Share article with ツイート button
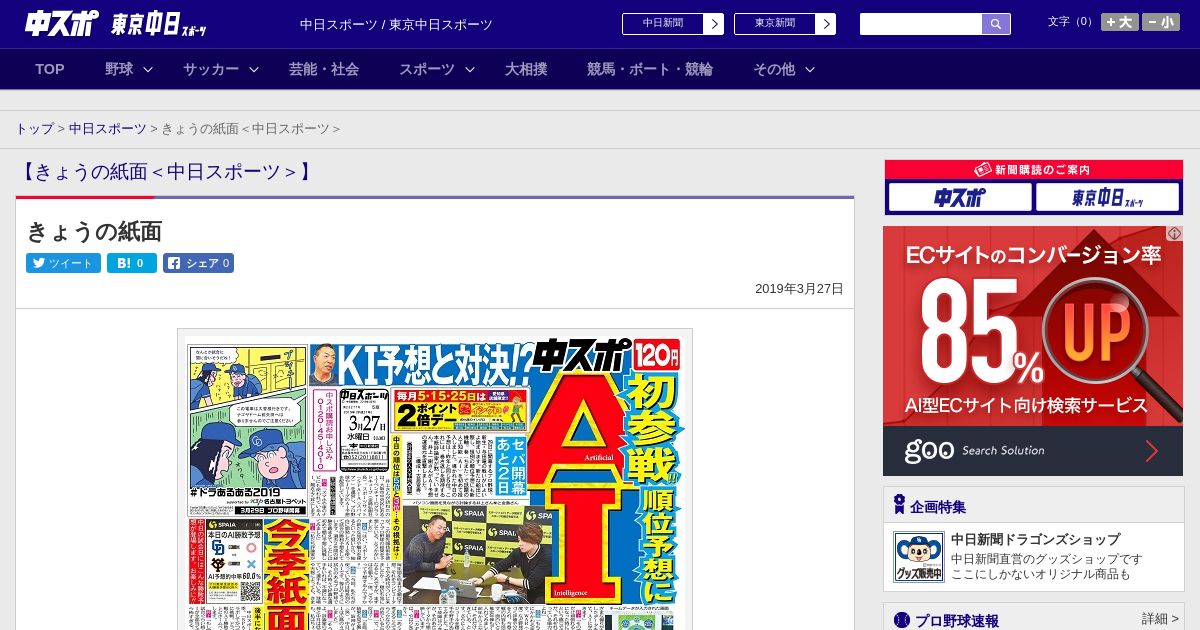 (63, 263)
